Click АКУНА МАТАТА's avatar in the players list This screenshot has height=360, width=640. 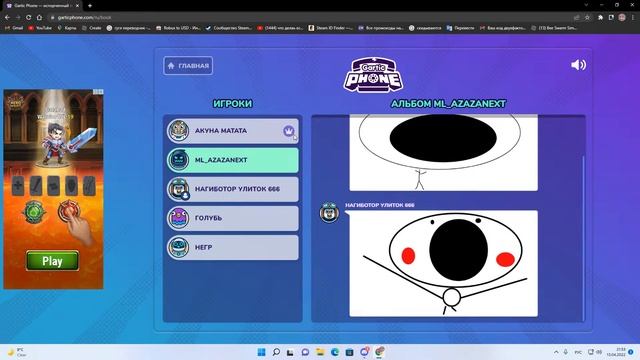point(179,131)
